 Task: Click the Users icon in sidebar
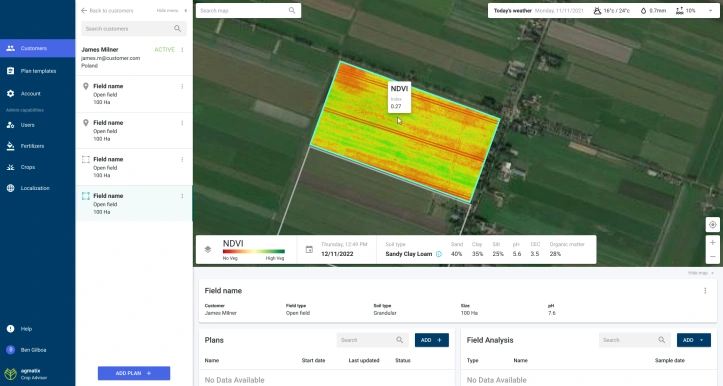tap(11, 125)
